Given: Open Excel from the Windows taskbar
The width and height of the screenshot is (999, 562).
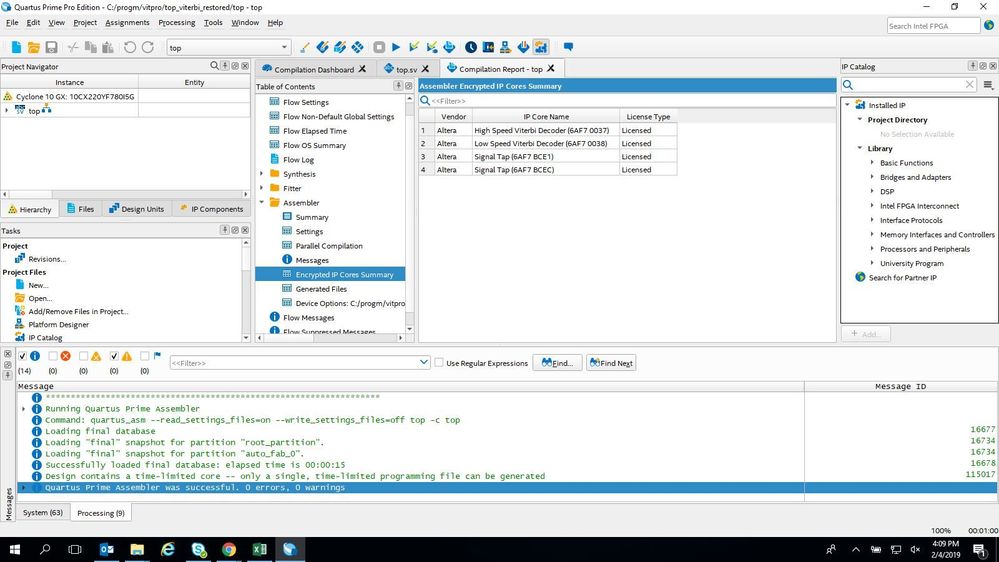Looking at the screenshot, I should click(x=259, y=549).
